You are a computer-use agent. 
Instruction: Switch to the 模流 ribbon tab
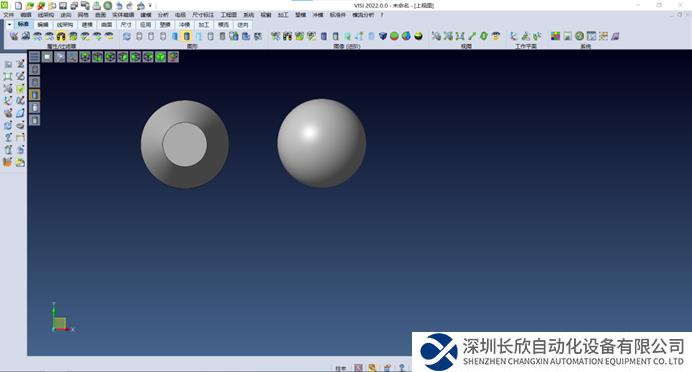click(224, 25)
